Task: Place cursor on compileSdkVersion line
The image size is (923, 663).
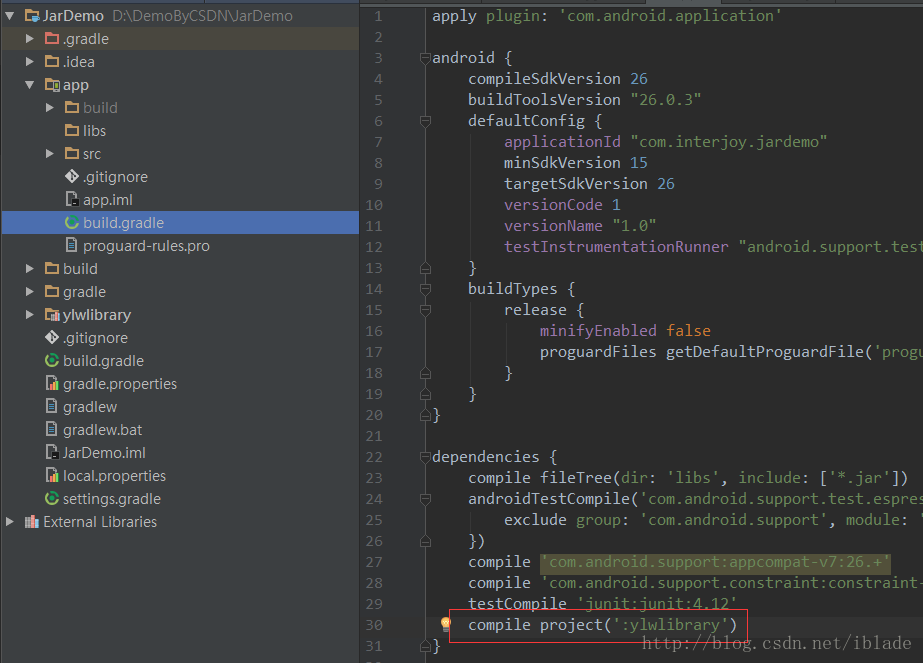Action: coord(557,79)
